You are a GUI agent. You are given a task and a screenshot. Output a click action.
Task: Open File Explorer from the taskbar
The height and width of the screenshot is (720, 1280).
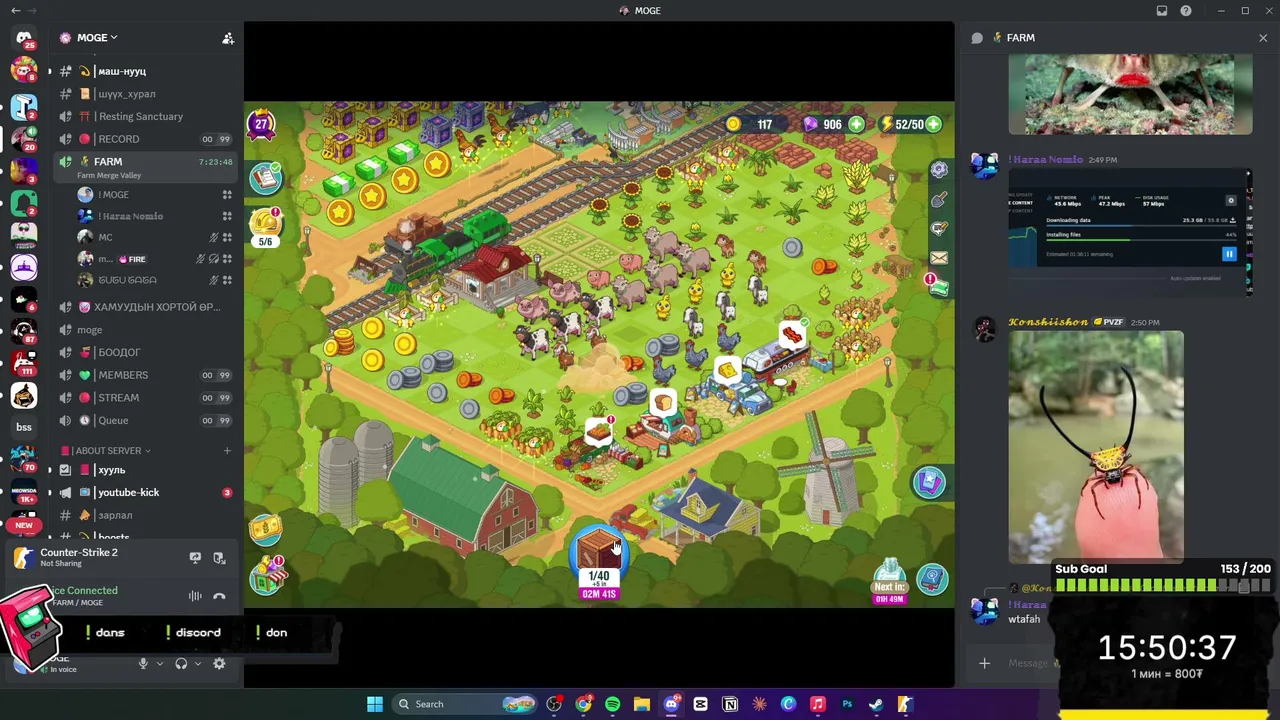pos(642,704)
